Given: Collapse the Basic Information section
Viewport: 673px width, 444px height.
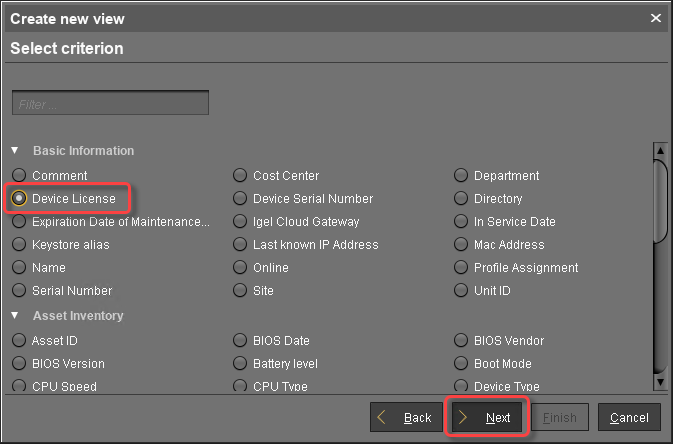Looking at the screenshot, I should [15, 151].
